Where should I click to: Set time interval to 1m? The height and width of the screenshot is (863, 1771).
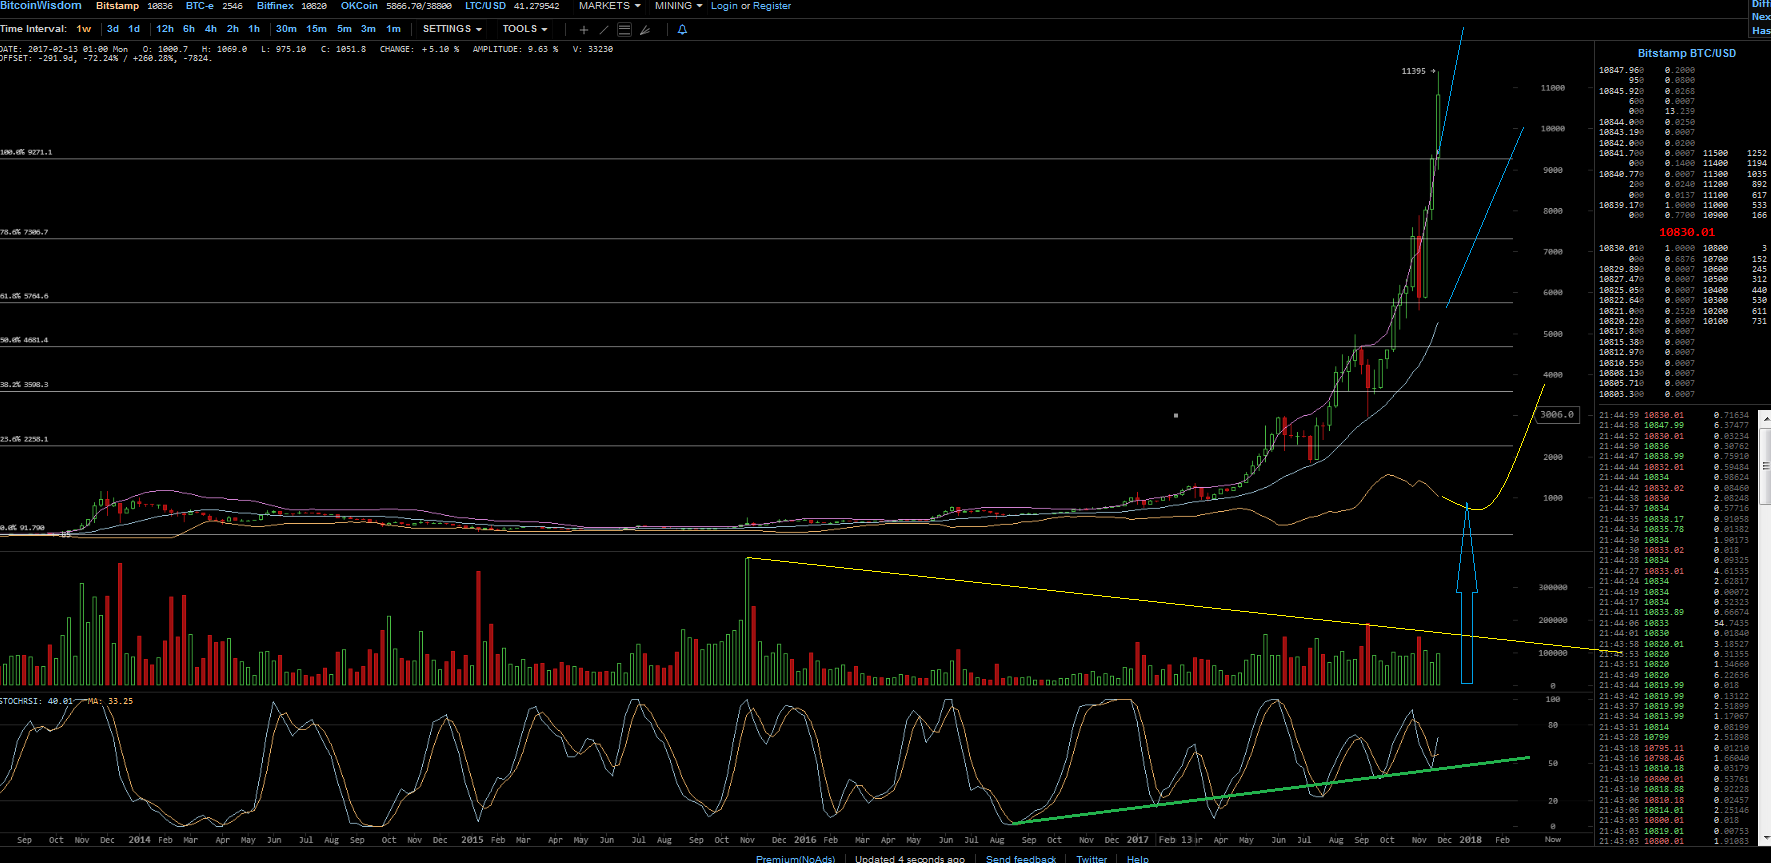tap(394, 29)
